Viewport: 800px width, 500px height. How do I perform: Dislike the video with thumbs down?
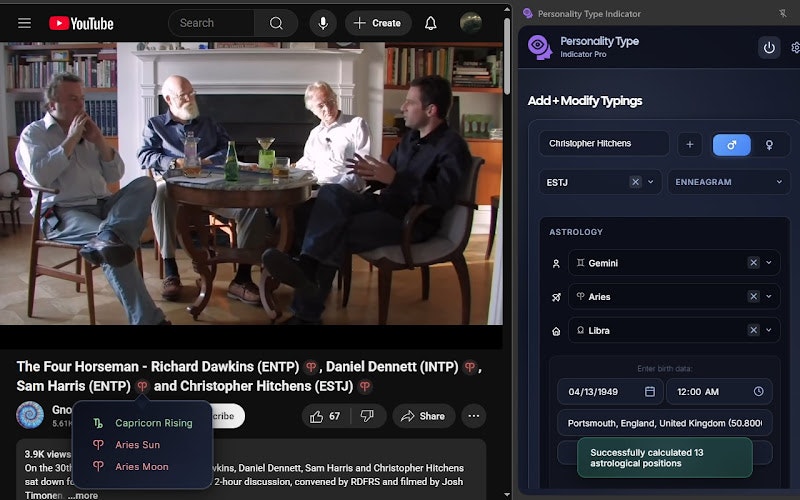(x=367, y=416)
